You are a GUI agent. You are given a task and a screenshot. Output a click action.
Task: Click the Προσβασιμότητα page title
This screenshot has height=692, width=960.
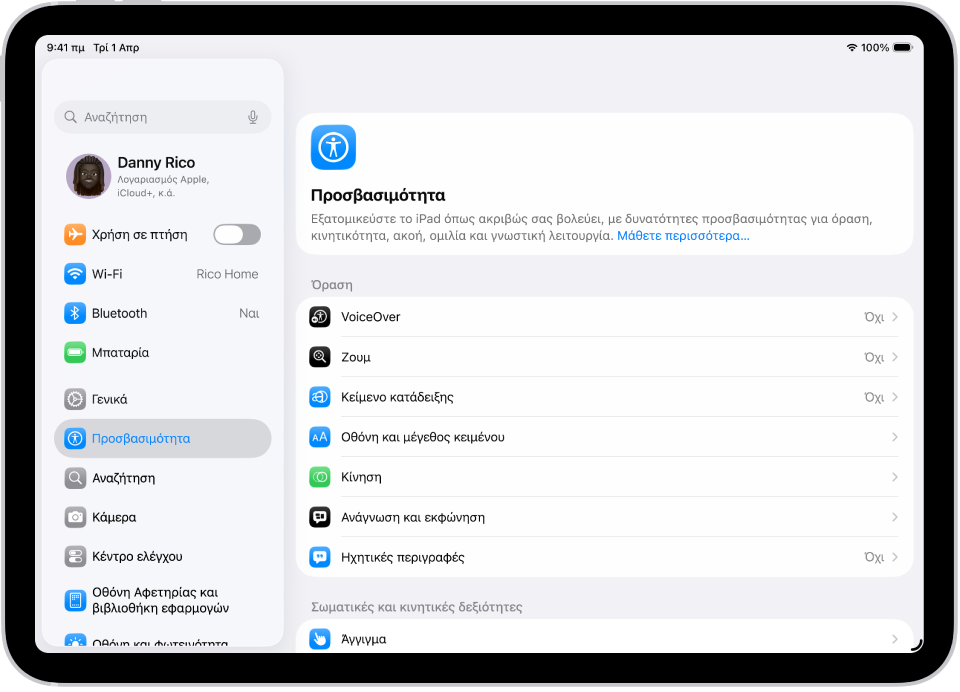coord(378,195)
